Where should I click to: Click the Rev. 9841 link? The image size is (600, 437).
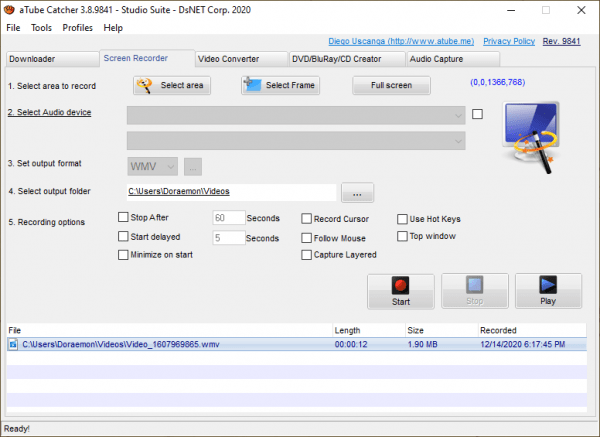561,41
